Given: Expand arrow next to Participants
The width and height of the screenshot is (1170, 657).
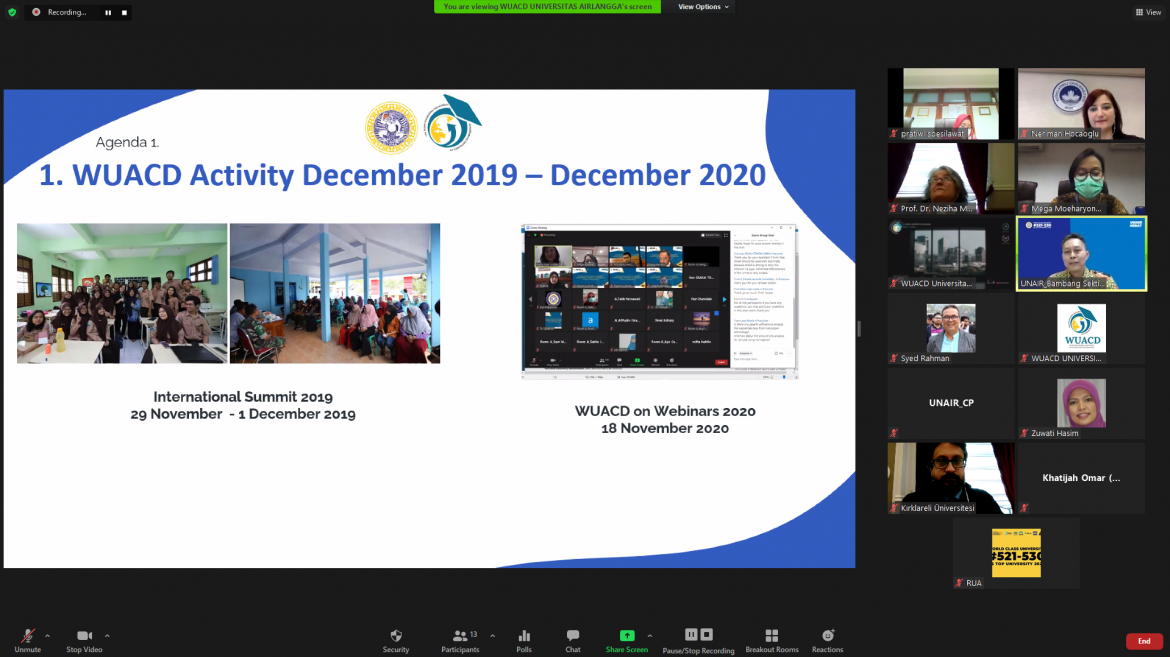Looking at the screenshot, I should pos(492,636).
